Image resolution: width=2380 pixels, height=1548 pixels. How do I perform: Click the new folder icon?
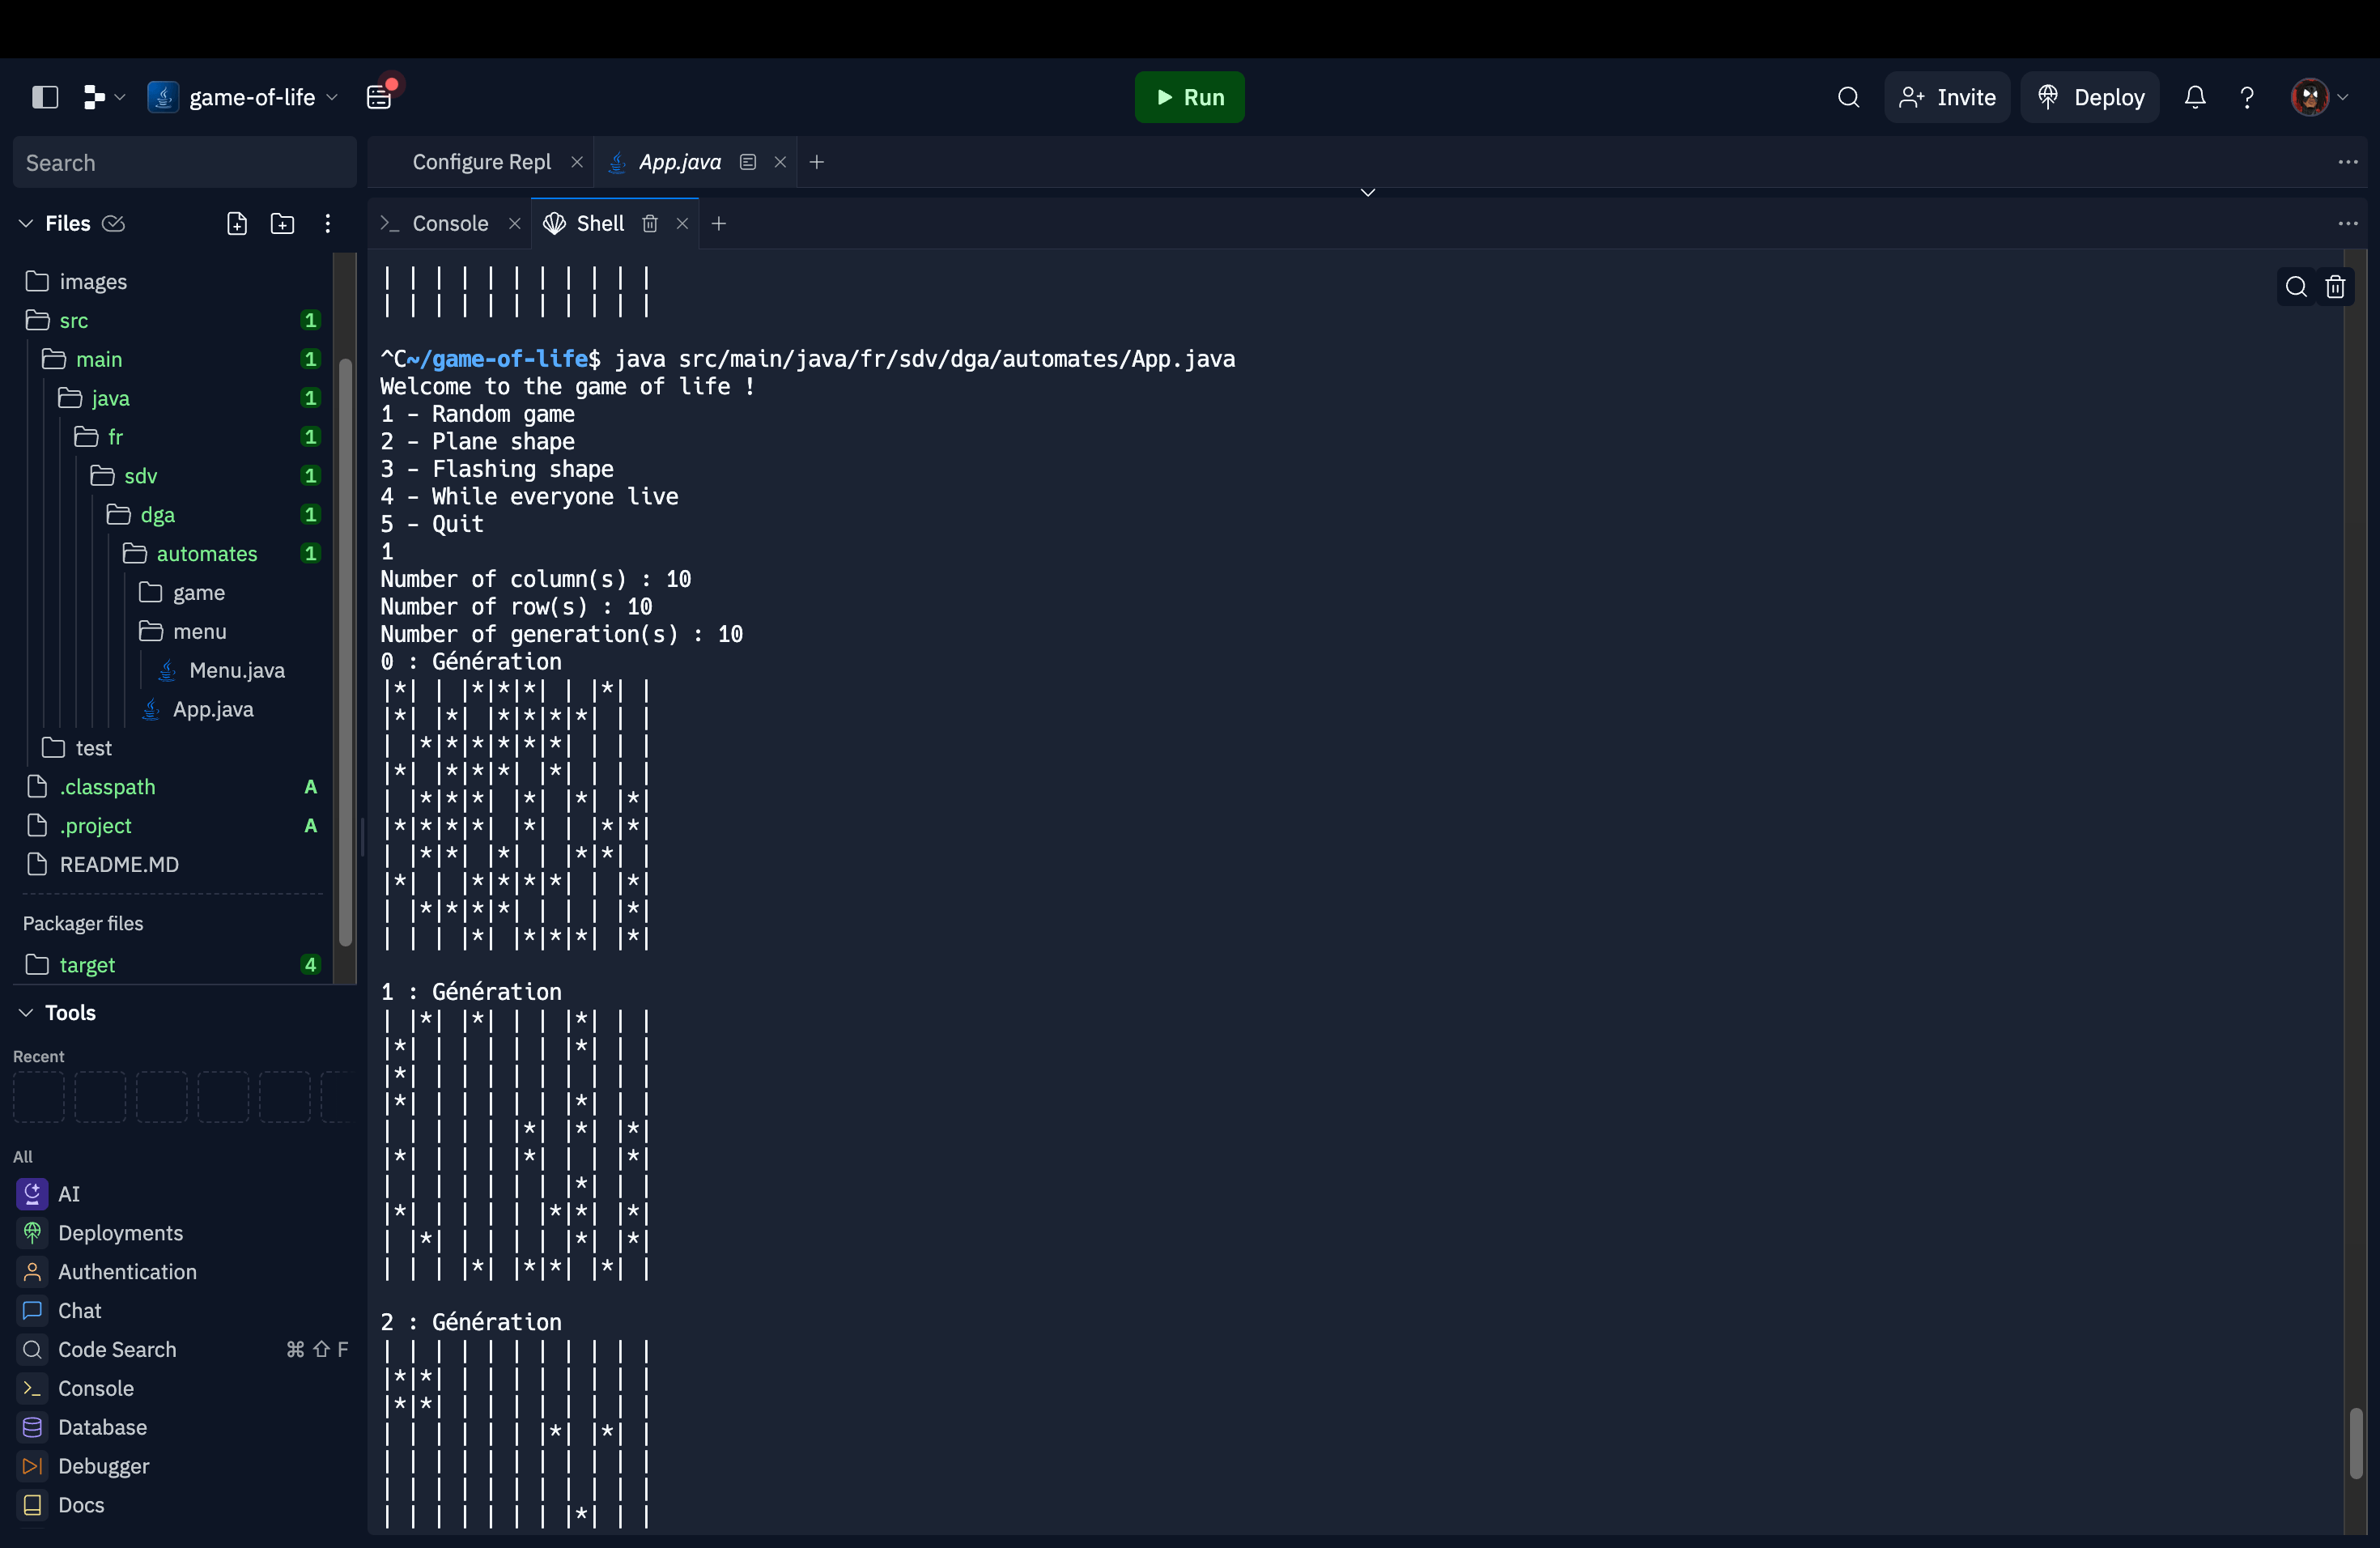click(283, 224)
